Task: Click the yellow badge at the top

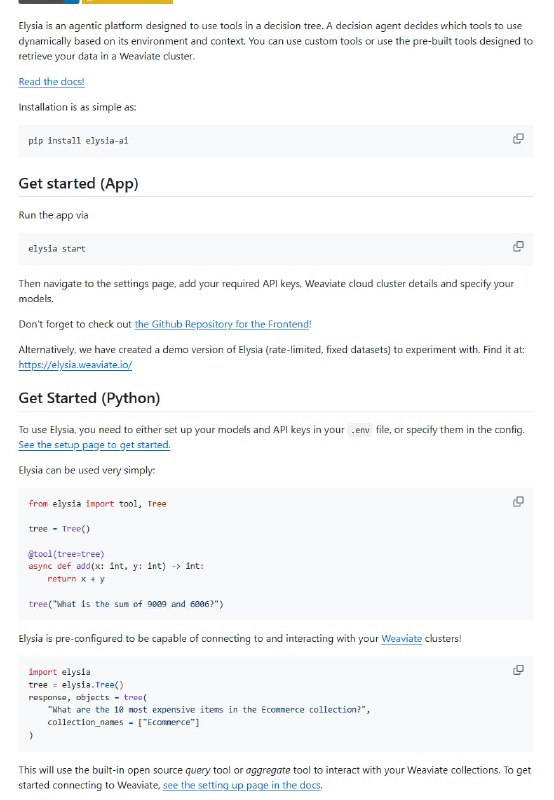Action: point(128,2)
